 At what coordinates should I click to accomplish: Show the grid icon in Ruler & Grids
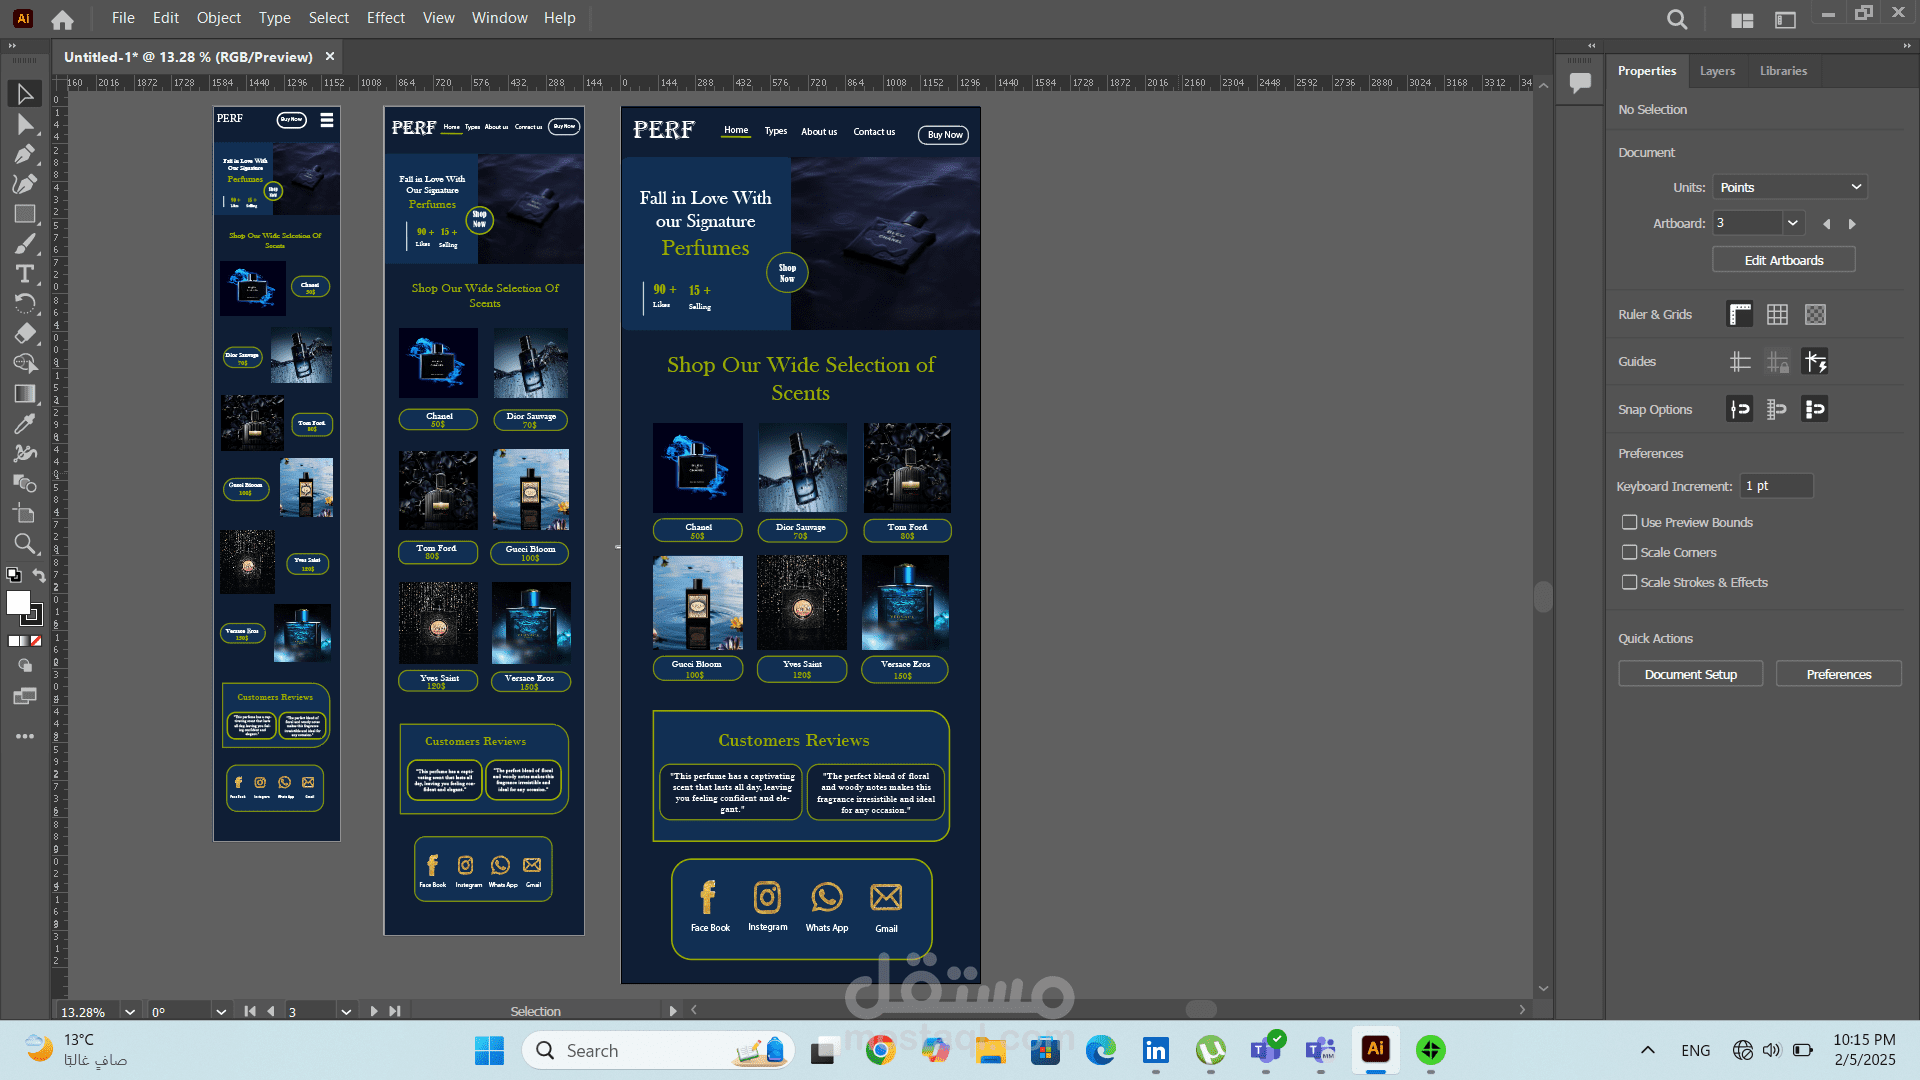pyautogui.click(x=1777, y=315)
